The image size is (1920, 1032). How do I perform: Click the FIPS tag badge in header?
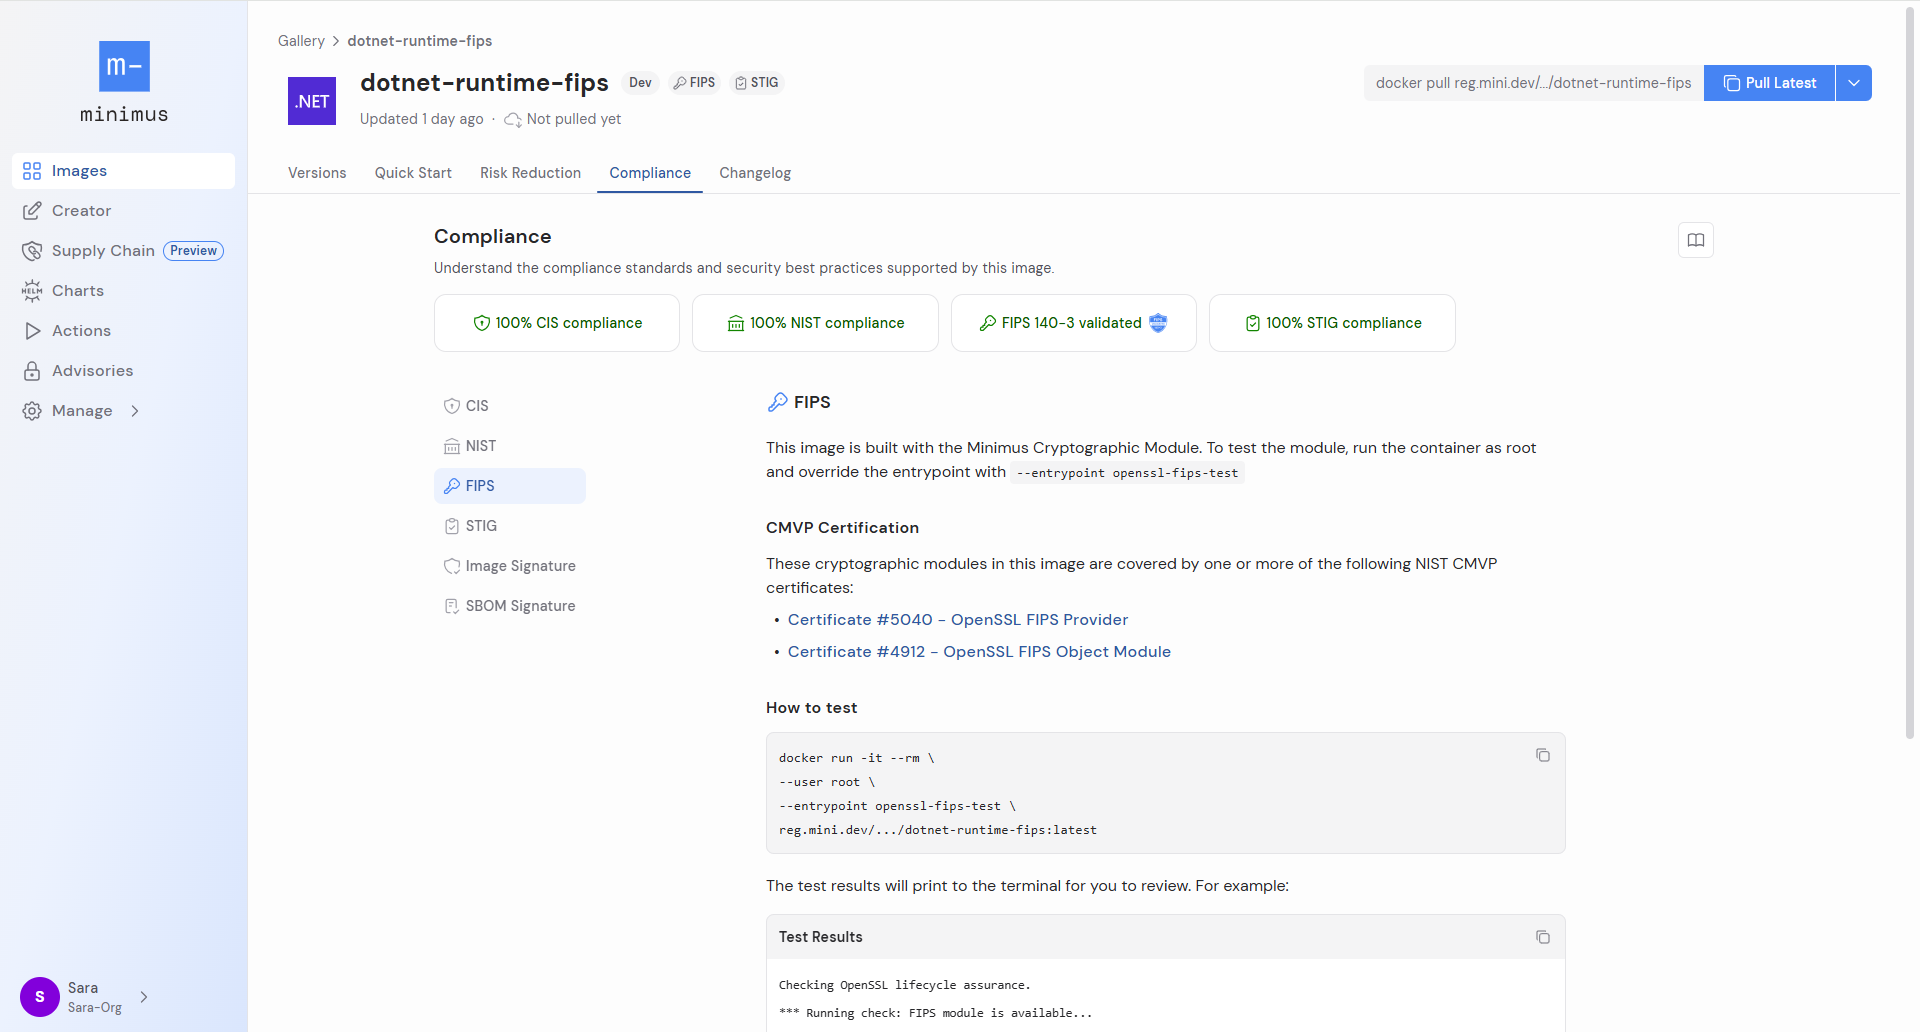(x=694, y=83)
